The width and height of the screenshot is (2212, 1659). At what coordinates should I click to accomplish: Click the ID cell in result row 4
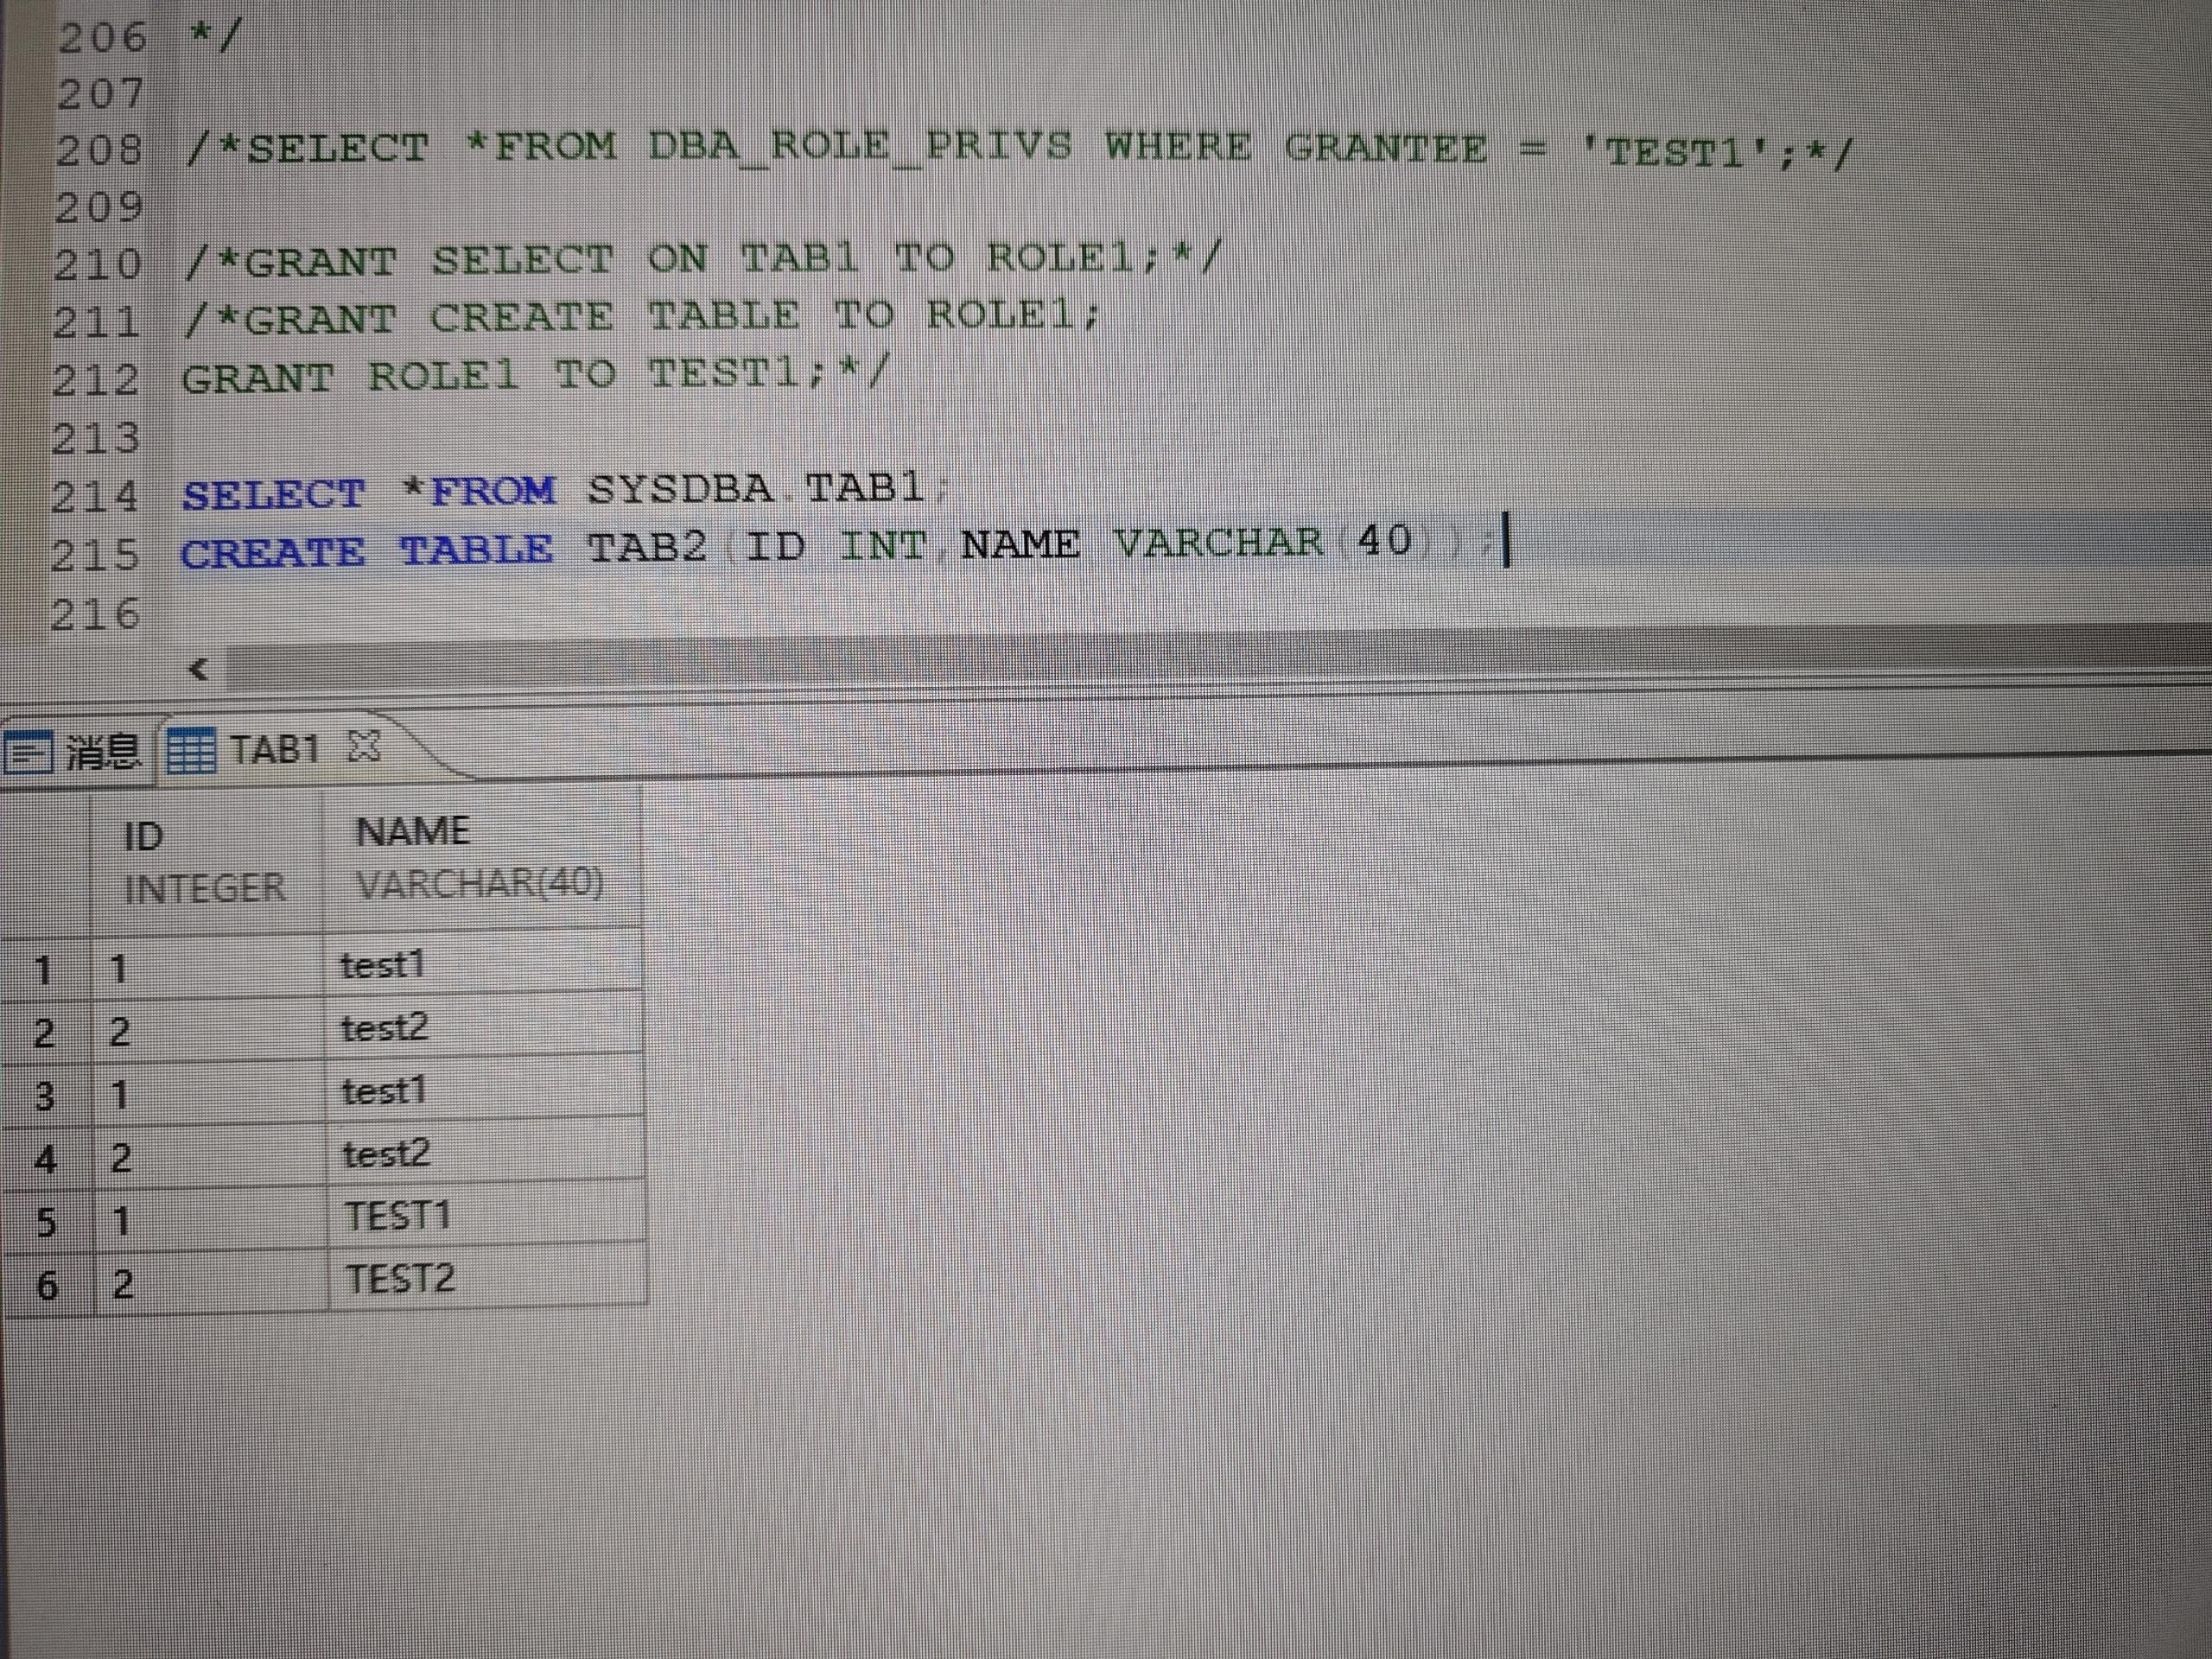coord(209,1158)
